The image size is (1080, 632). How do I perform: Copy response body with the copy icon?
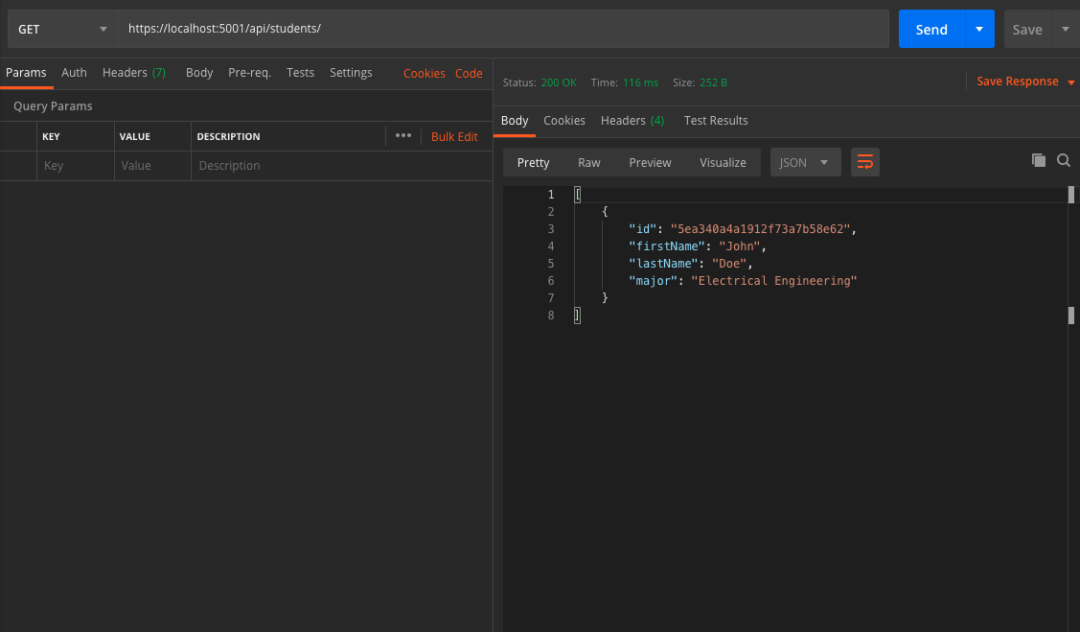(x=1038, y=160)
